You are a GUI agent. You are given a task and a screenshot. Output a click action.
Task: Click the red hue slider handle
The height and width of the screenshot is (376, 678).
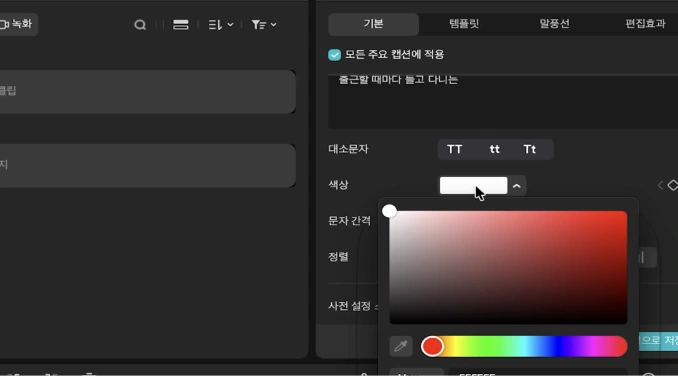432,346
